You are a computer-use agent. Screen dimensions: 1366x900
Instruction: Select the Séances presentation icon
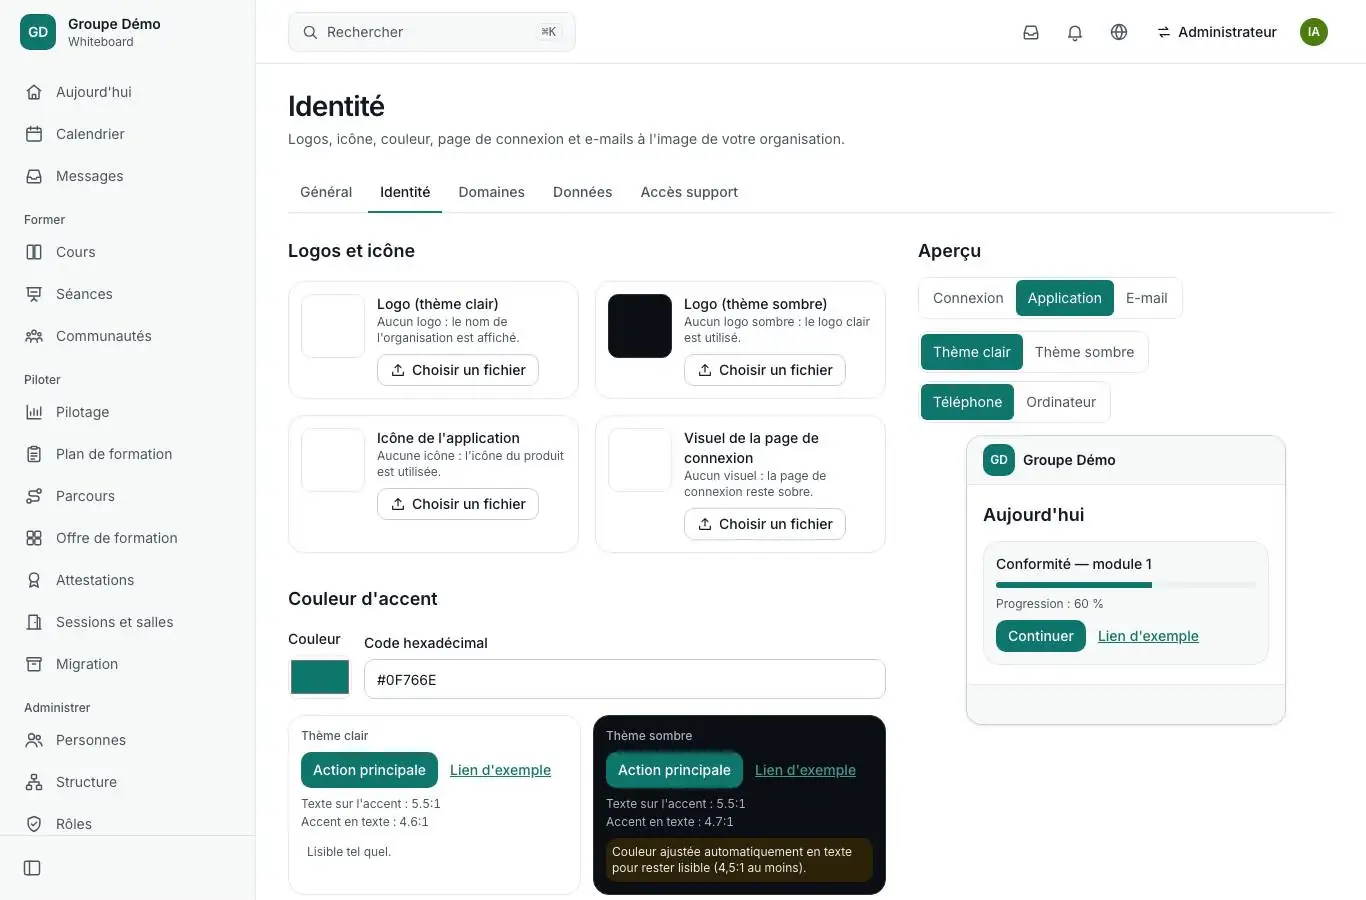tap(34, 294)
